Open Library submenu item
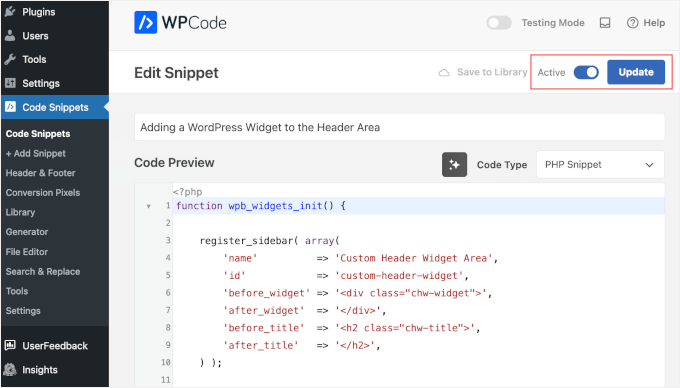 [x=20, y=212]
